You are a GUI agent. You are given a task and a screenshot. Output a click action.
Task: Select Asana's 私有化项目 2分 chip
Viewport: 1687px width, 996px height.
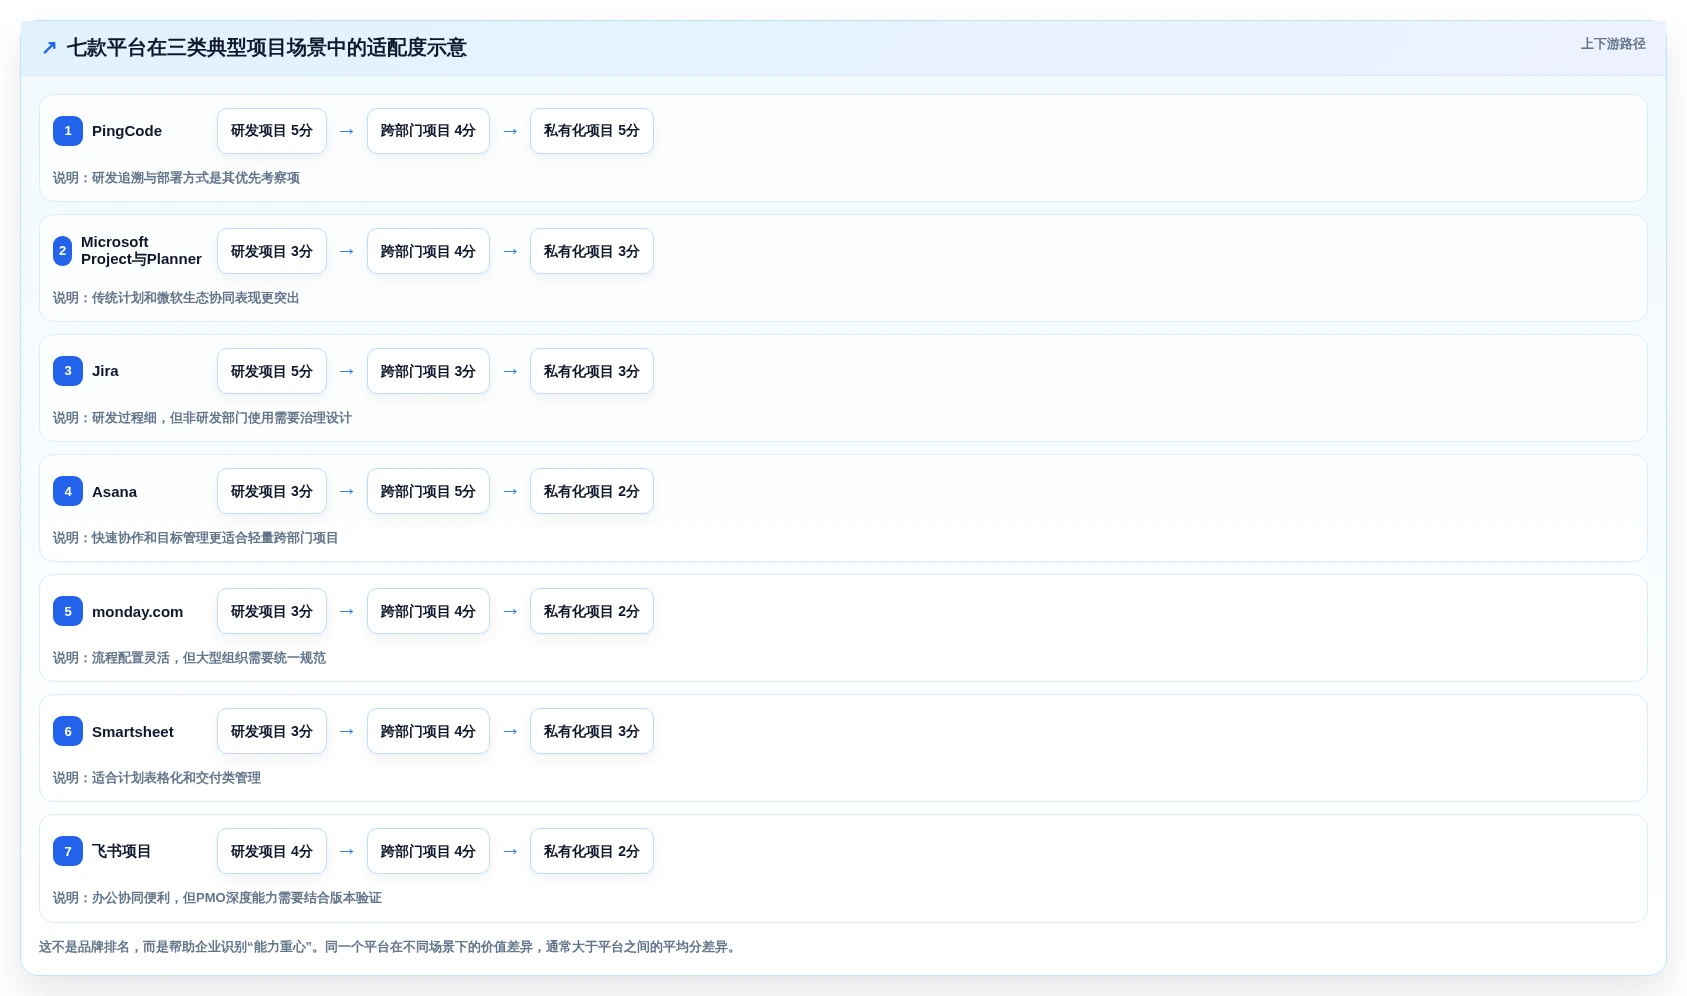(592, 491)
